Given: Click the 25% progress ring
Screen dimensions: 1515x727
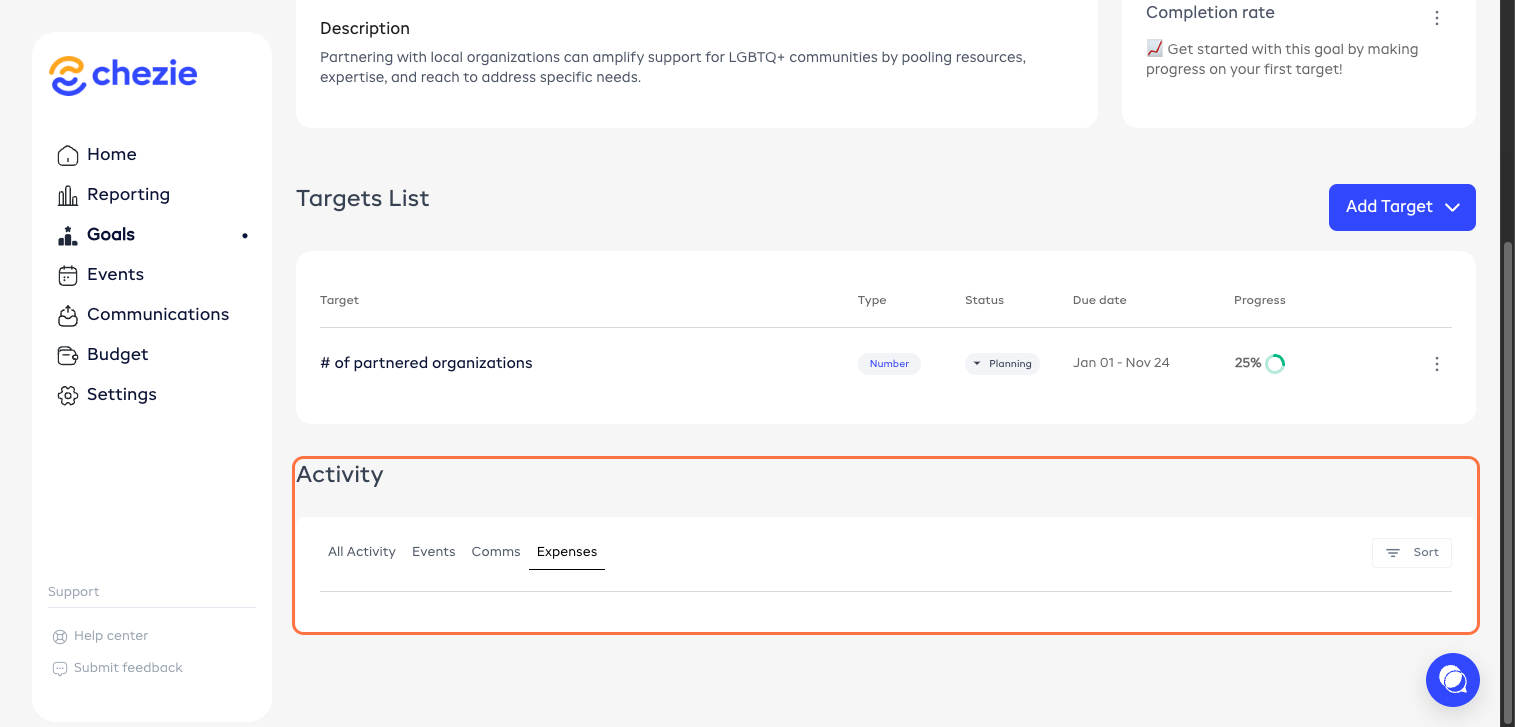Looking at the screenshot, I should pyautogui.click(x=1275, y=364).
